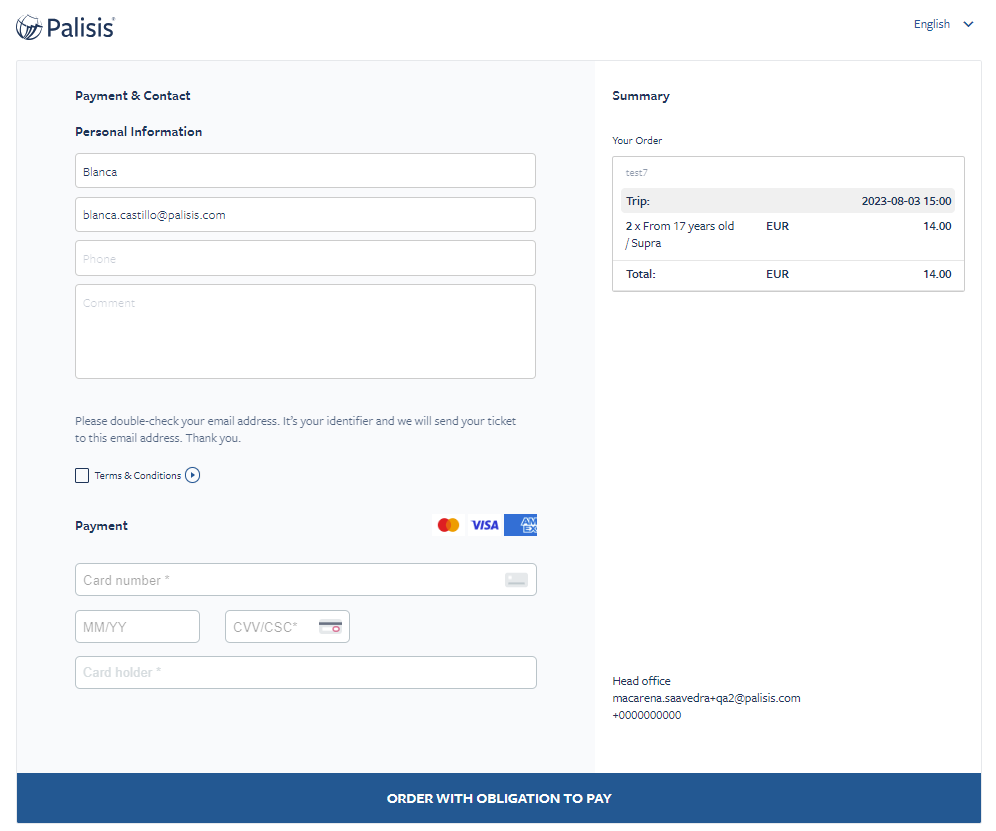Click the Your Order label
This screenshot has height=831, width=996.
636,140
